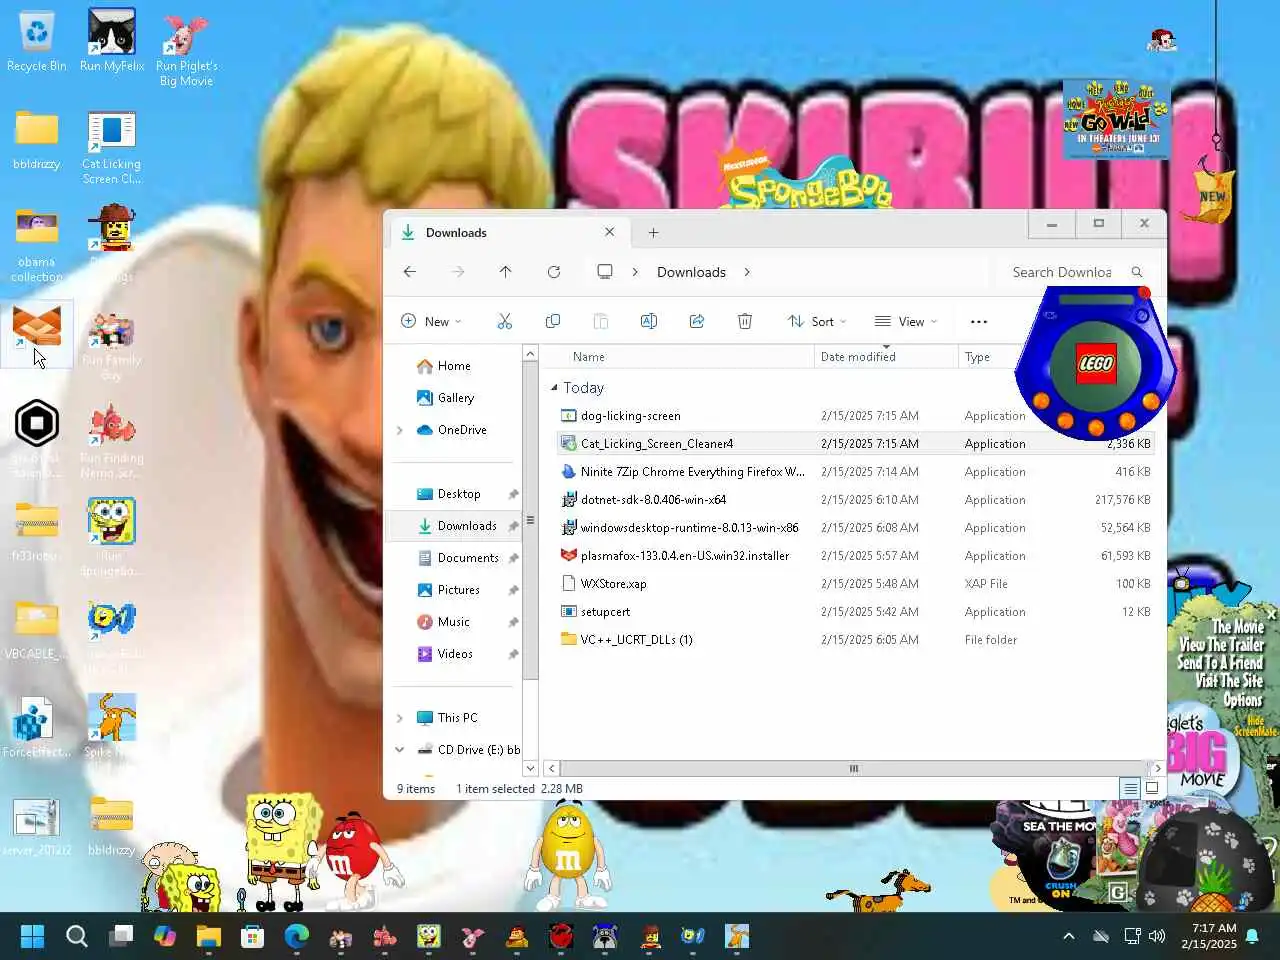The height and width of the screenshot is (960, 1280).
Task: Select Run Piglet's Big Movie desktop shortcut
Action: [x=186, y=50]
